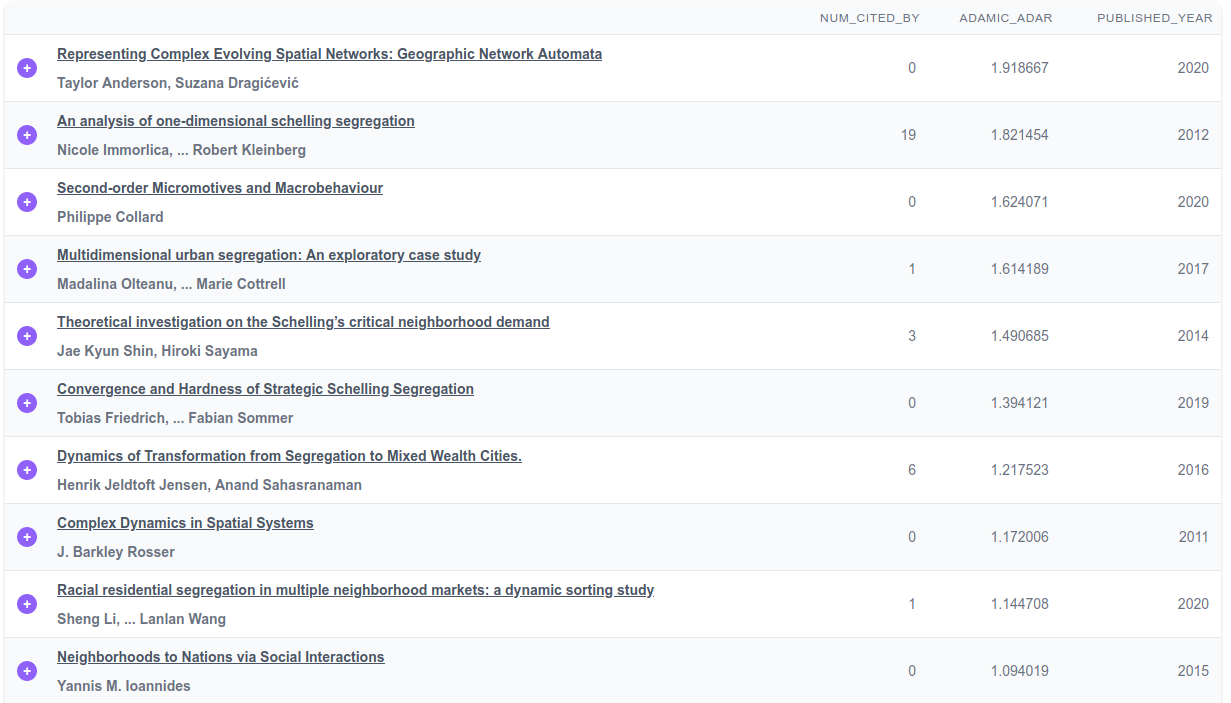Click plus icon for Multidimensional urban segregation

point(27,269)
